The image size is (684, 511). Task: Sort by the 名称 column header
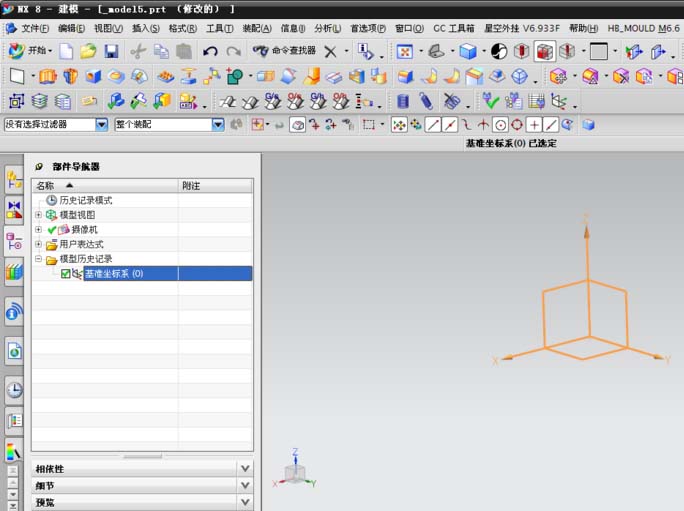[x=105, y=186]
